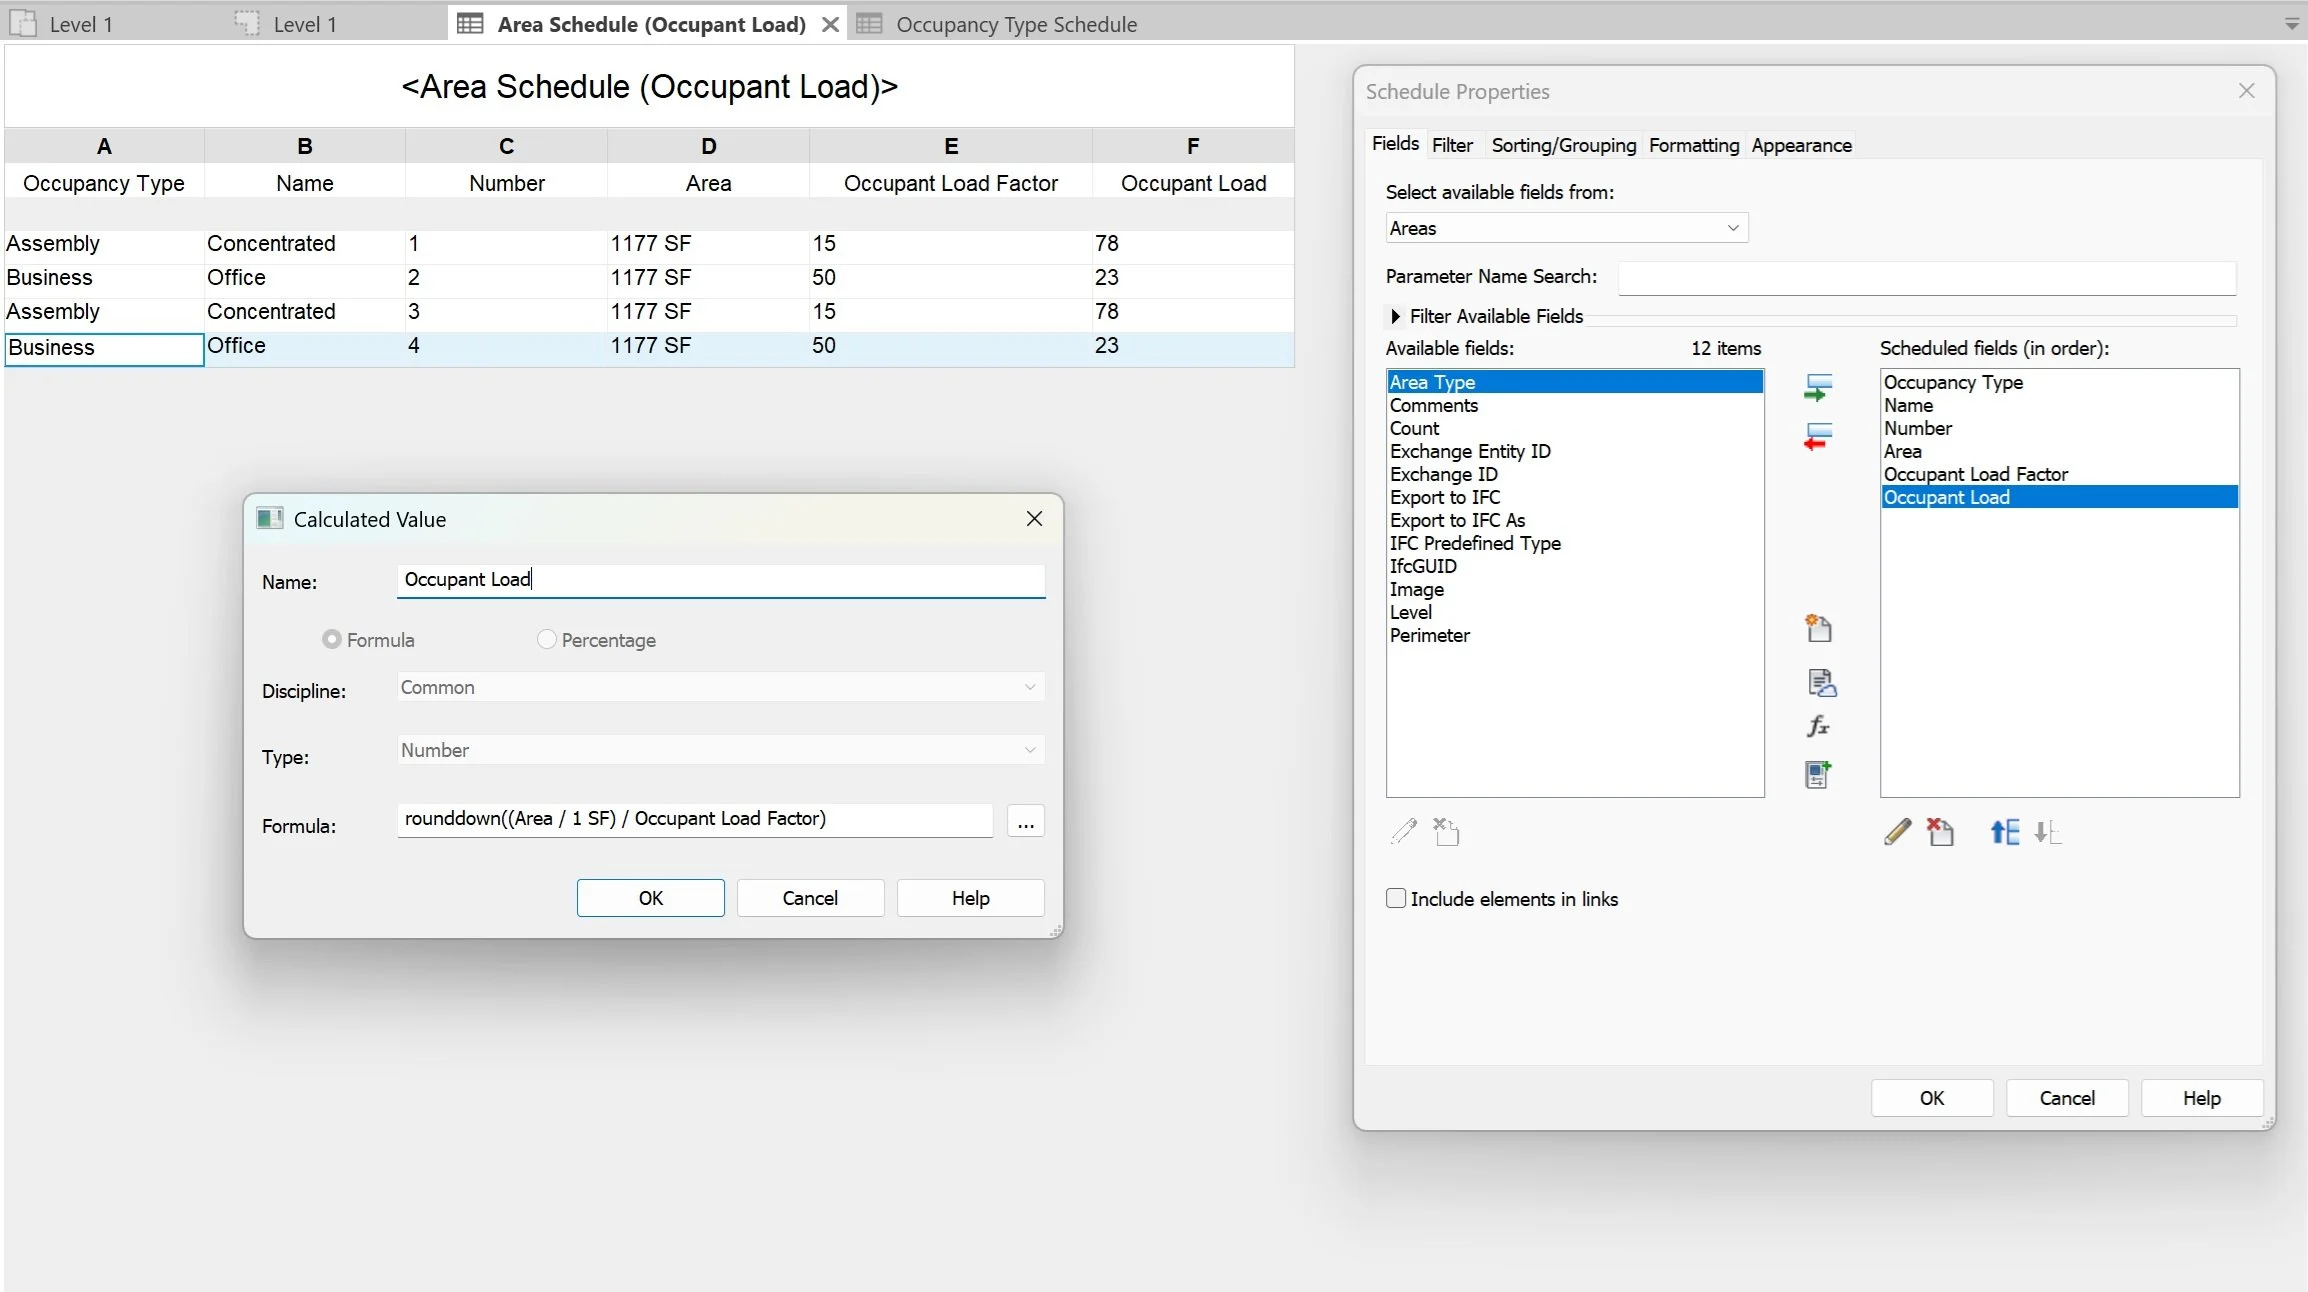Click the Remove parameter red arrow icon

click(1818, 437)
